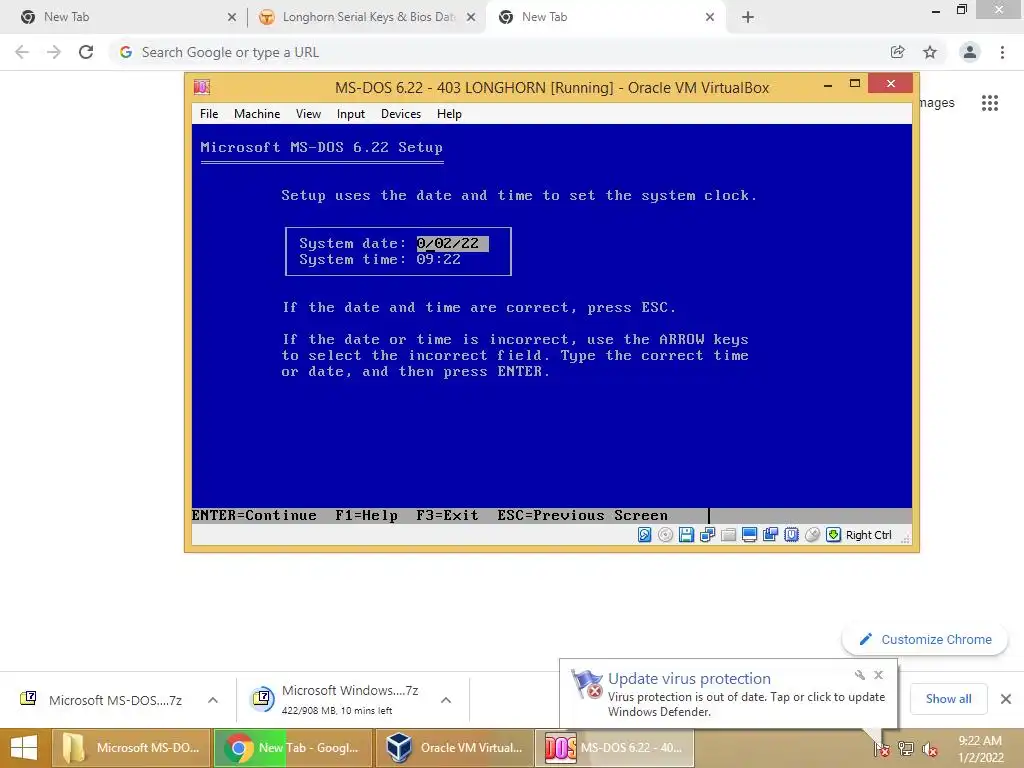Image resolution: width=1024 pixels, height=768 pixels.
Task: Switch to the first New Tab in Chrome
Action: (124, 17)
